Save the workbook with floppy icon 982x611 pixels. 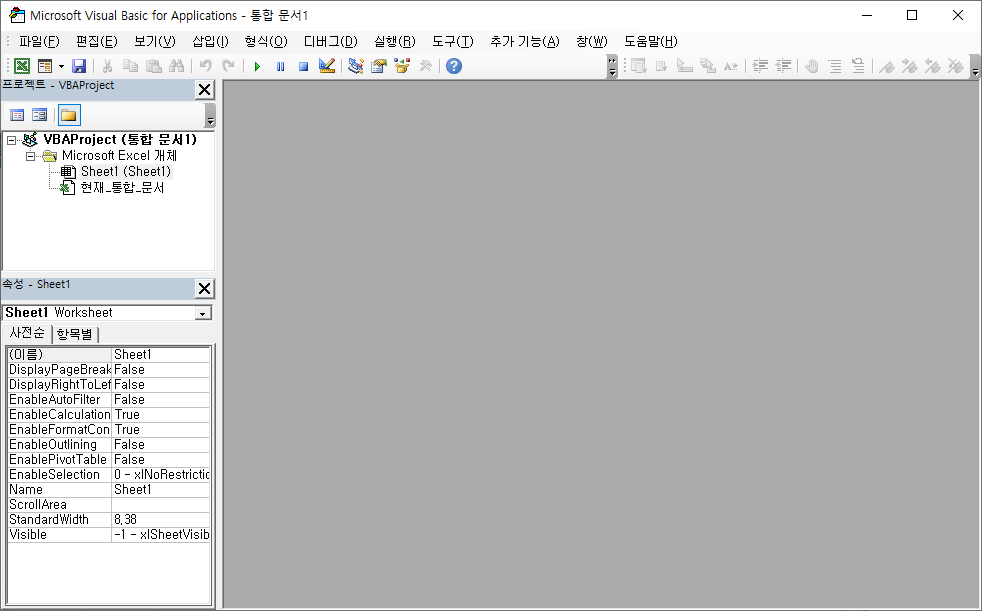[78, 66]
